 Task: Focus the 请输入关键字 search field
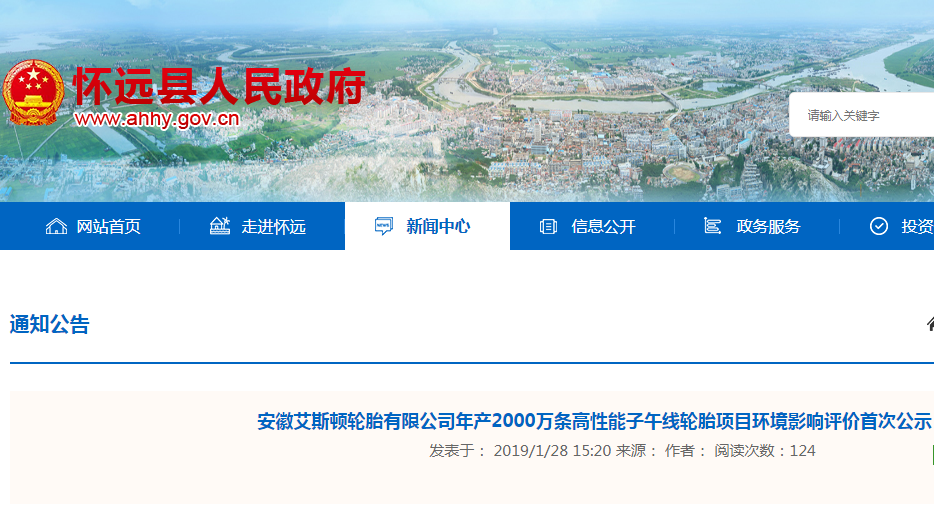[x=861, y=115]
